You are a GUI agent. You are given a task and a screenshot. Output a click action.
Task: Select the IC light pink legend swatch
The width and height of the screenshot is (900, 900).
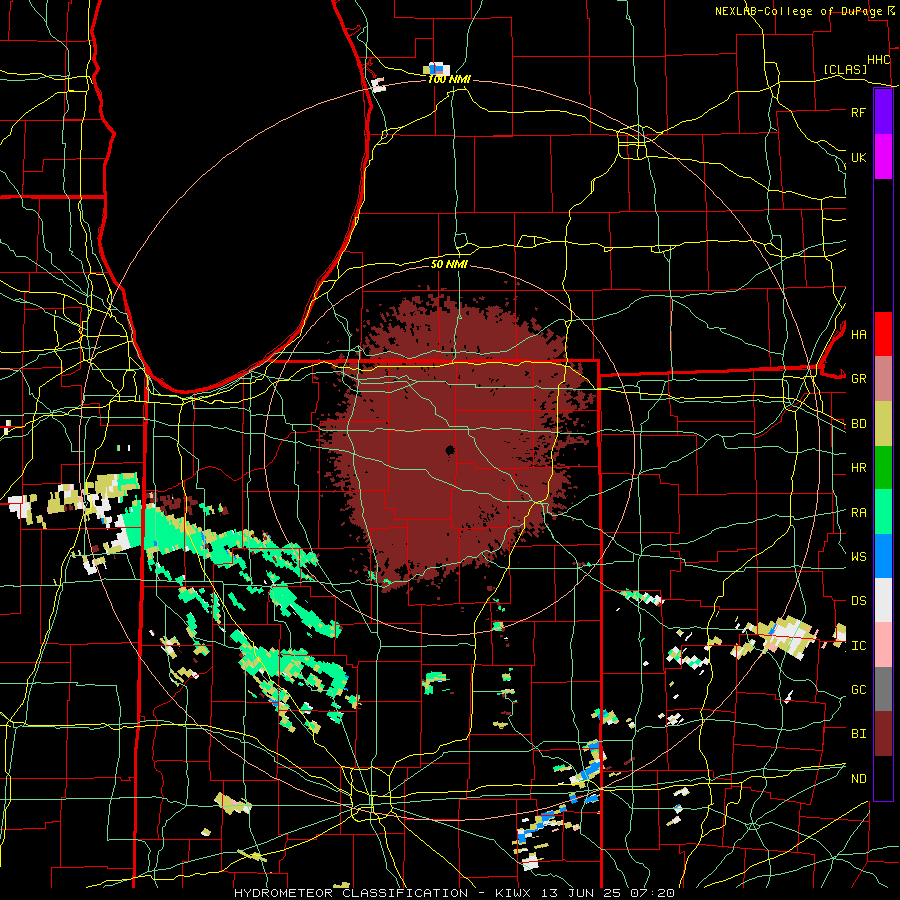coord(883,645)
